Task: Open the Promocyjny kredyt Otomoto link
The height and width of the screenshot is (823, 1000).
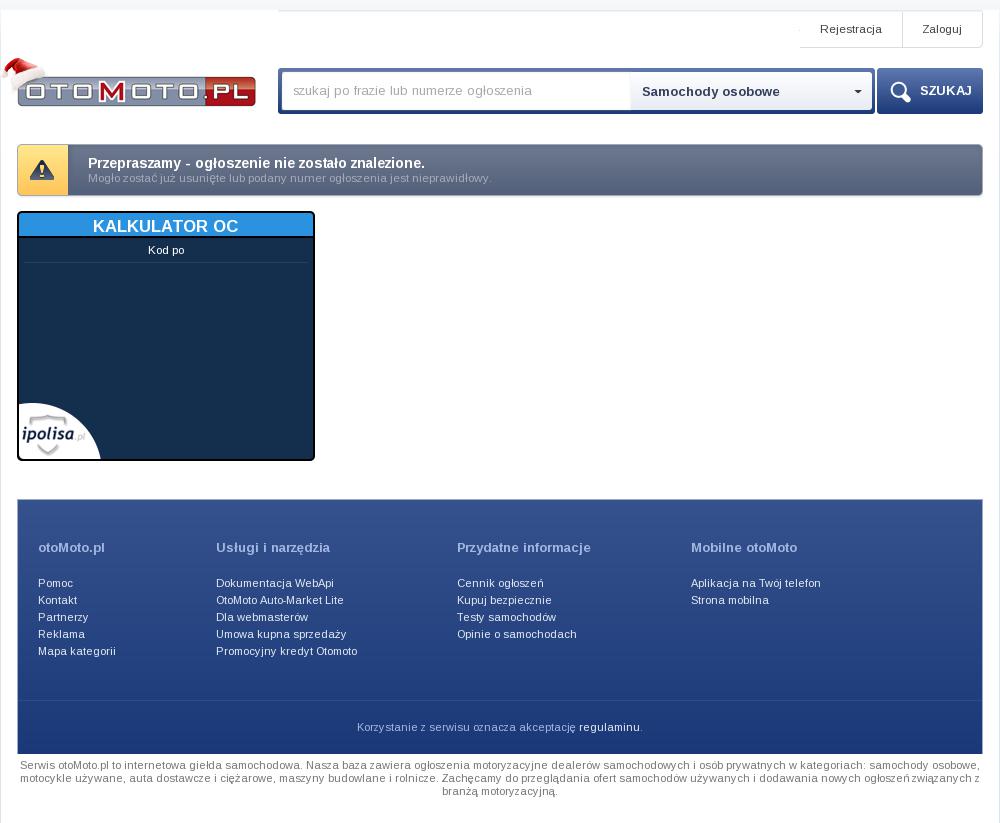Action: 287,651
